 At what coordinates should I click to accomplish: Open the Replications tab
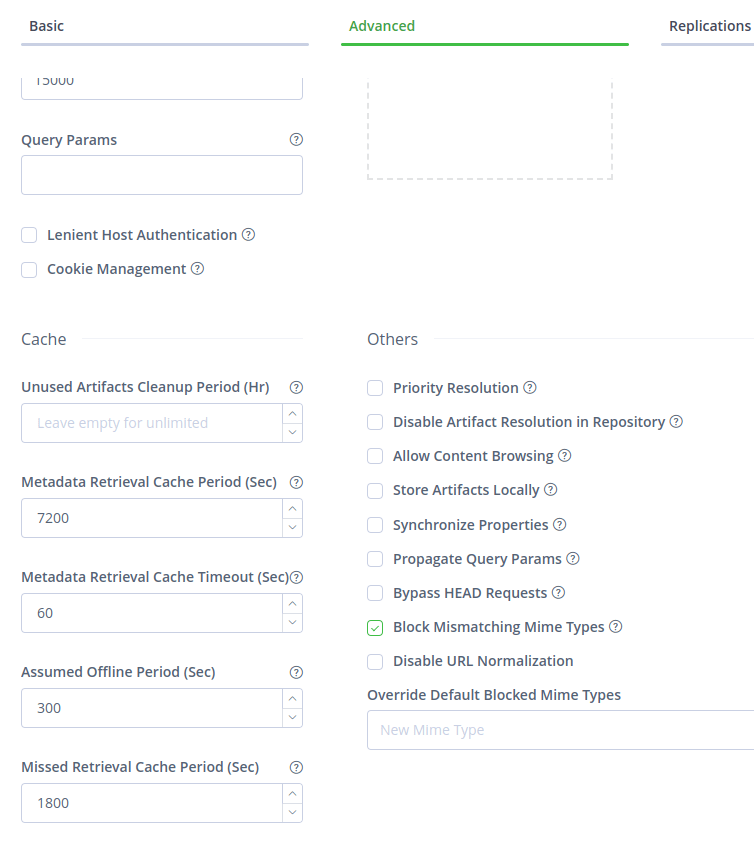pyautogui.click(x=709, y=25)
